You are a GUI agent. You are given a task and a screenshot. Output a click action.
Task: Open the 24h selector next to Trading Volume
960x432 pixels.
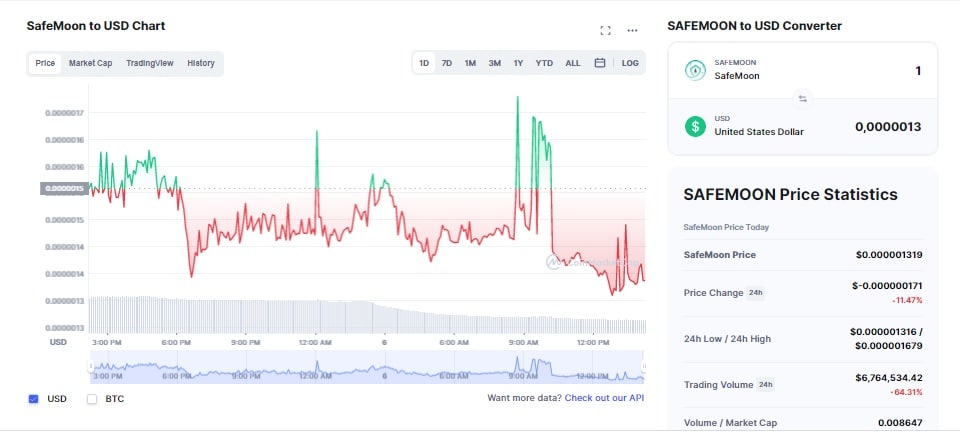tap(766, 385)
